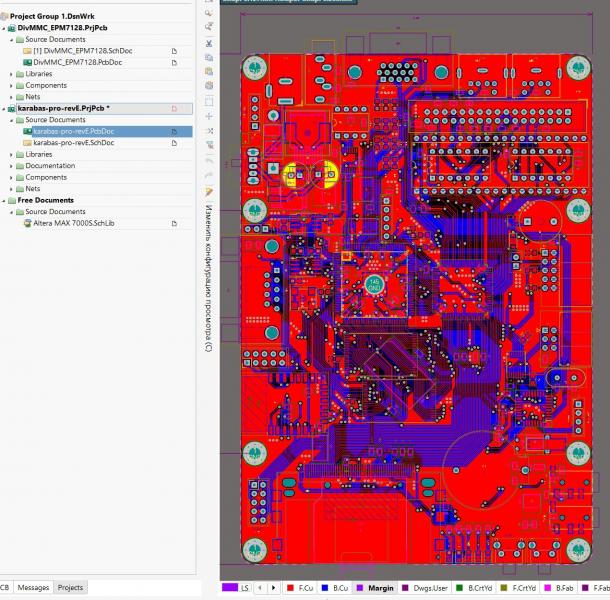The image size is (610, 600).
Task: Click the purple LS current layer color swatch
Action: pos(229,588)
